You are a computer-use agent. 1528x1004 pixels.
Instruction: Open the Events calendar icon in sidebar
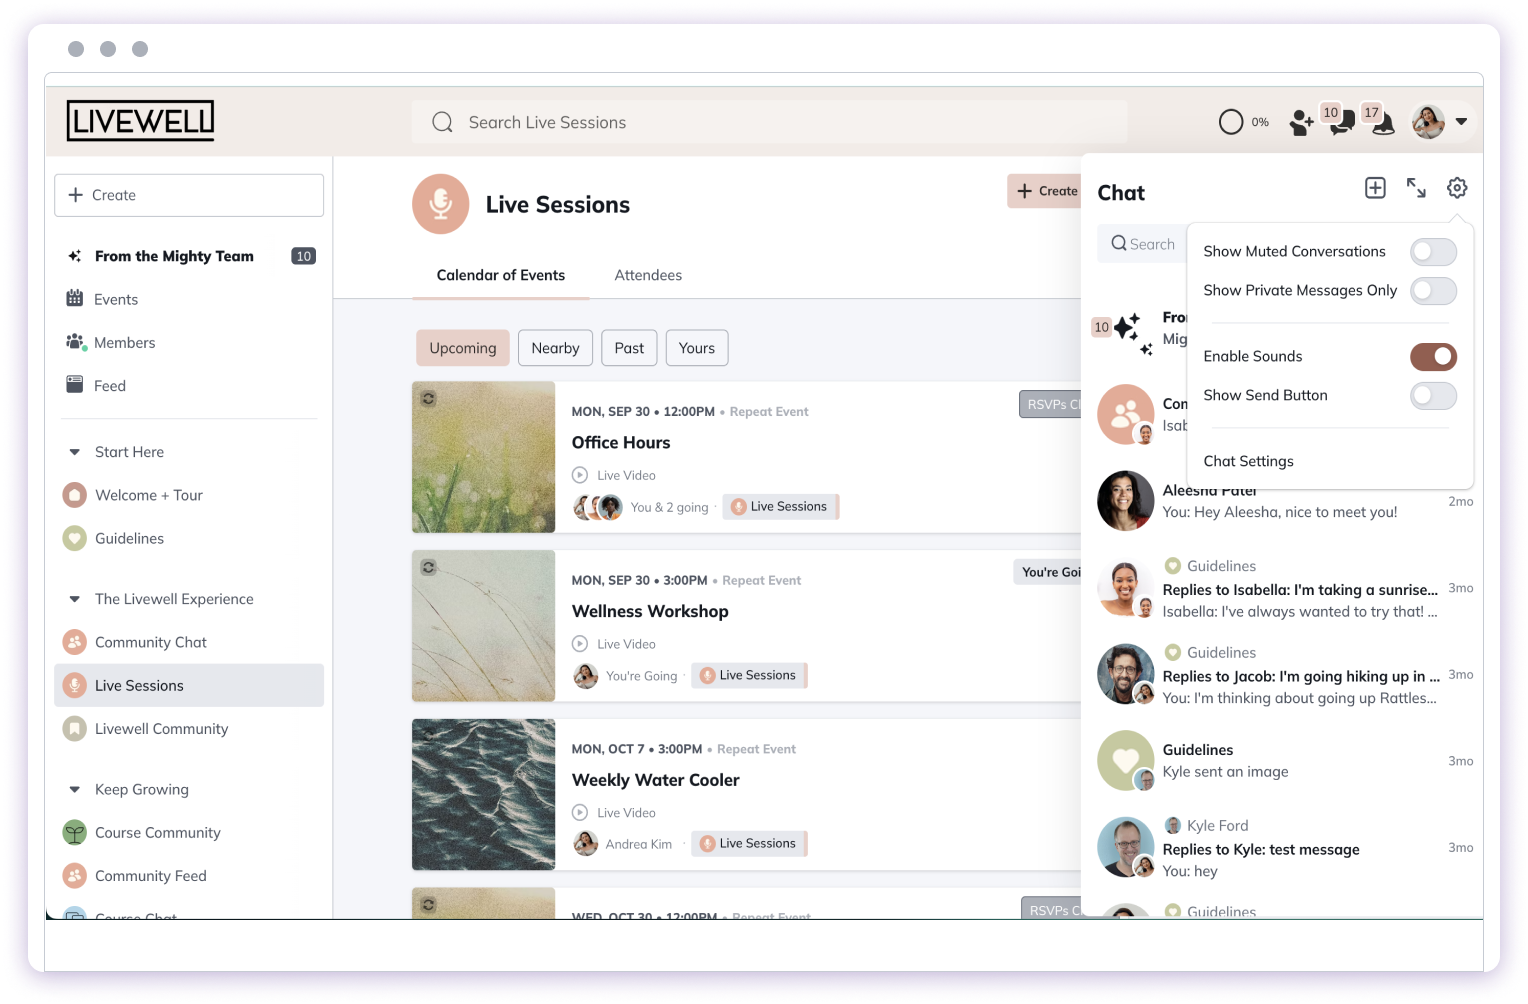point(74,298)
